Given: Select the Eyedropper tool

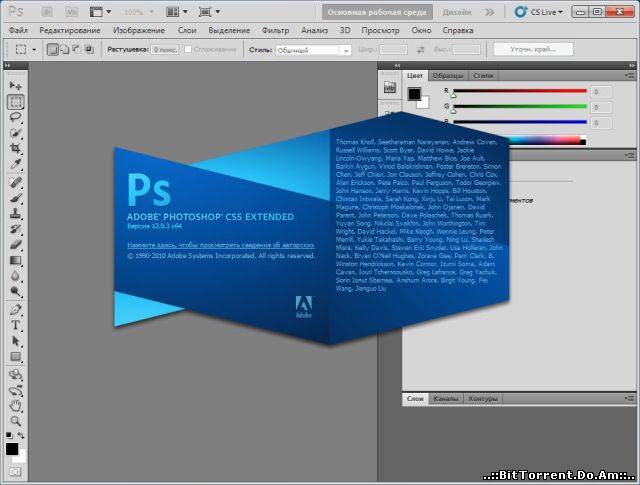Looking at the screenshot, I should [x=16, y=164].
